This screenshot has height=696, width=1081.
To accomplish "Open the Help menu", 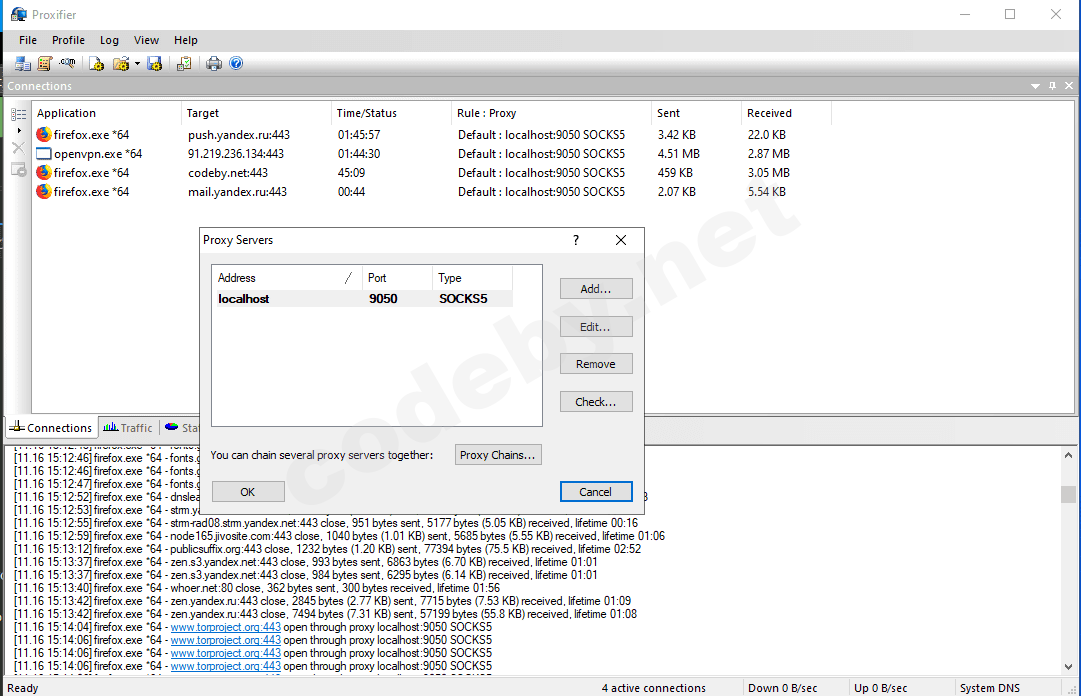I will click(185, 40).
